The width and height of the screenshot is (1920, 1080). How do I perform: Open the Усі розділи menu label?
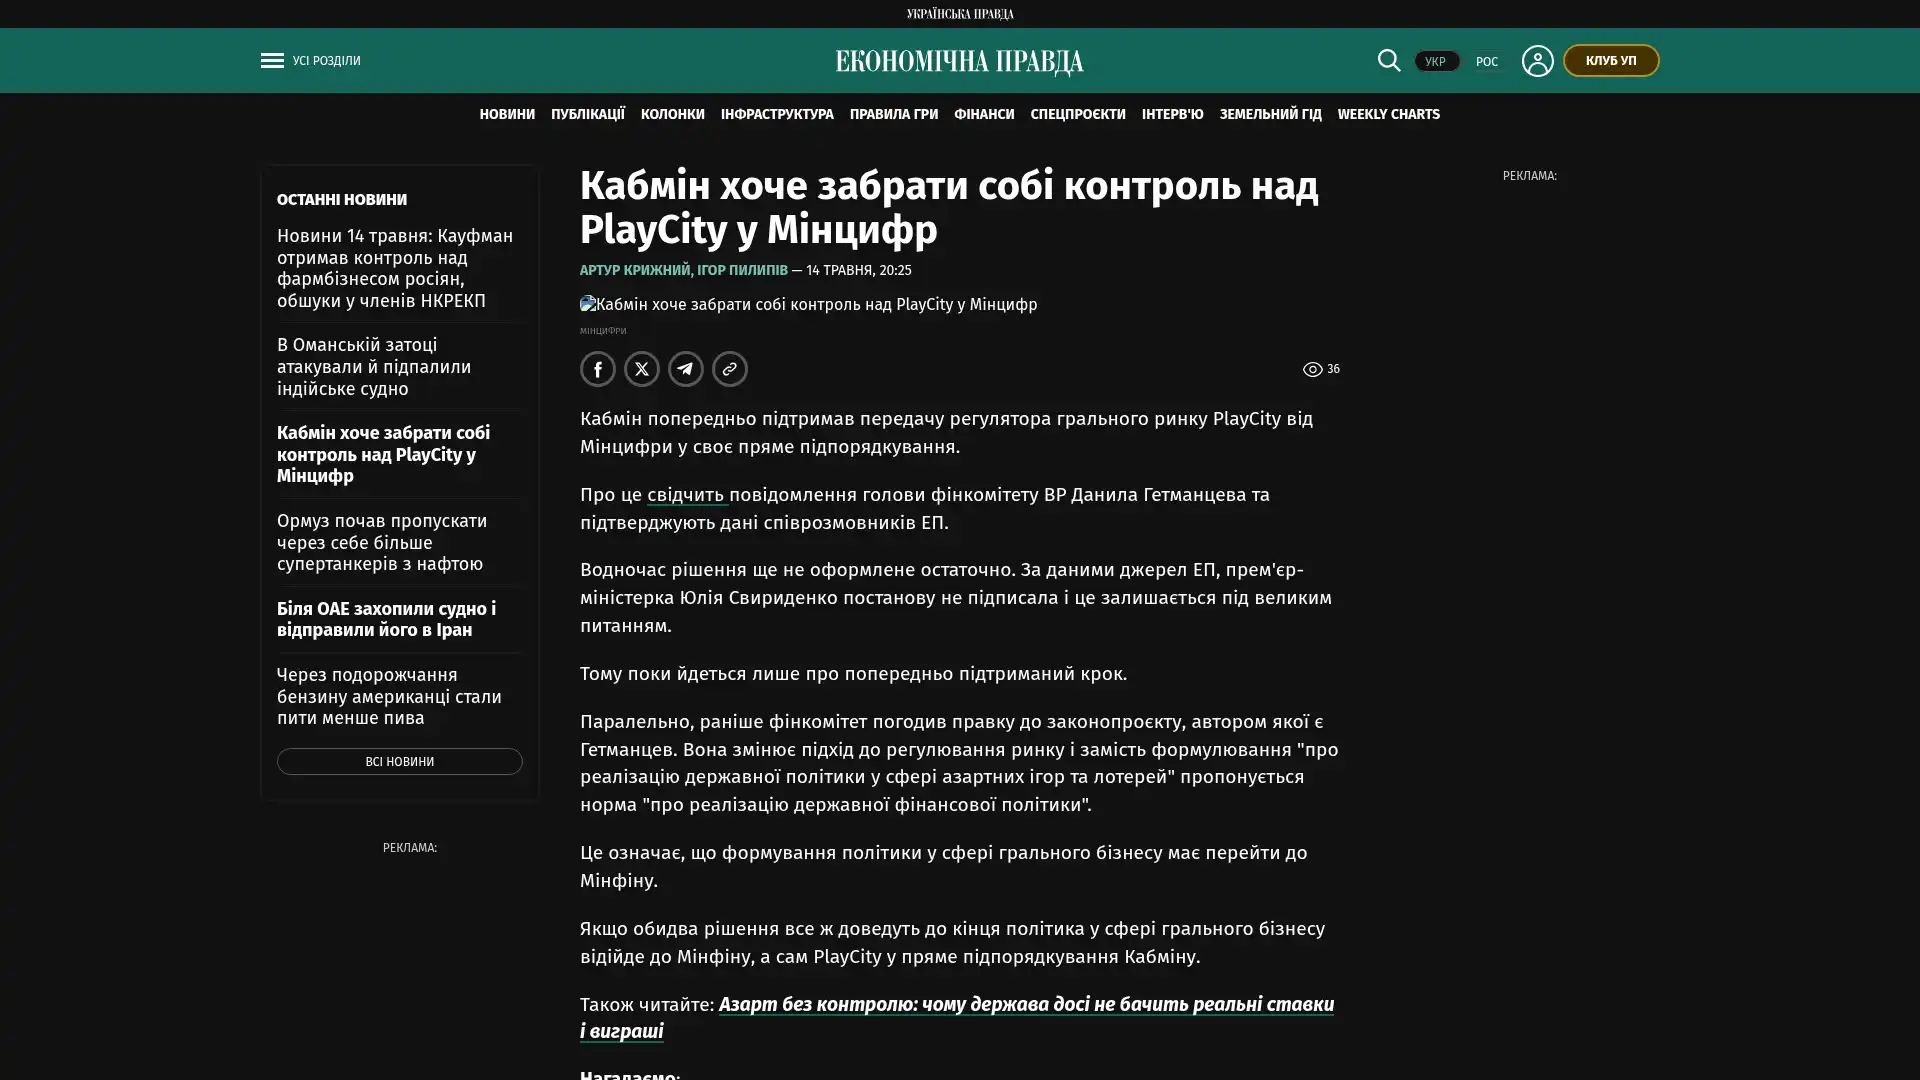327,61
